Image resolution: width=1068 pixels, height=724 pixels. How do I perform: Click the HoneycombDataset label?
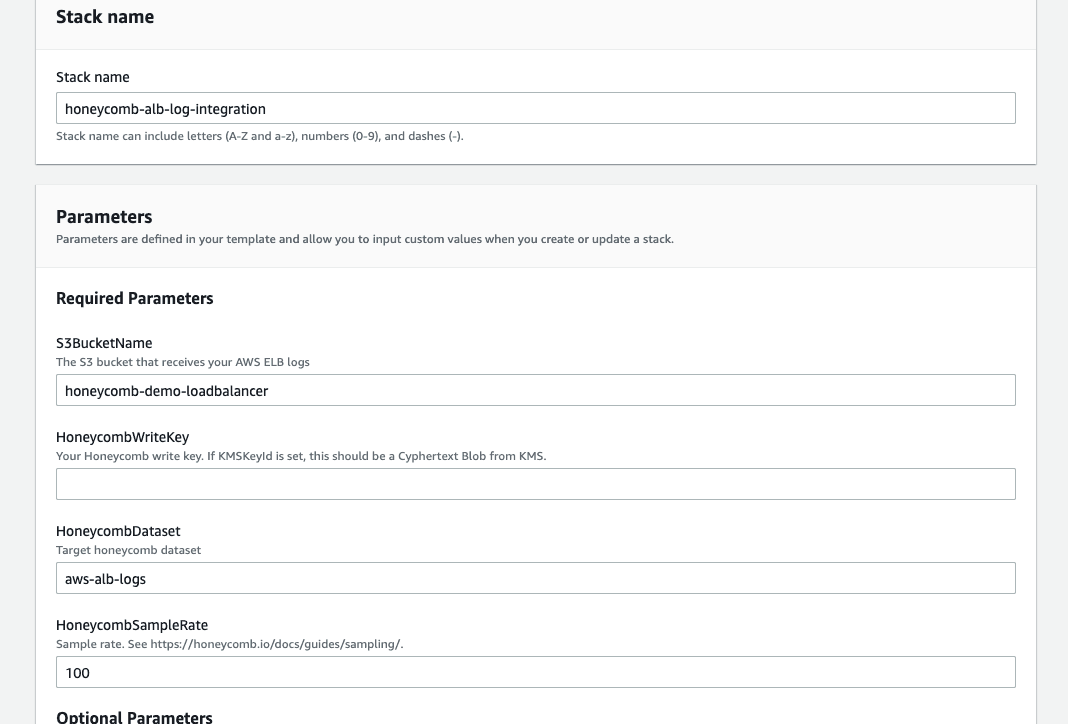click(x=118, y=531)
